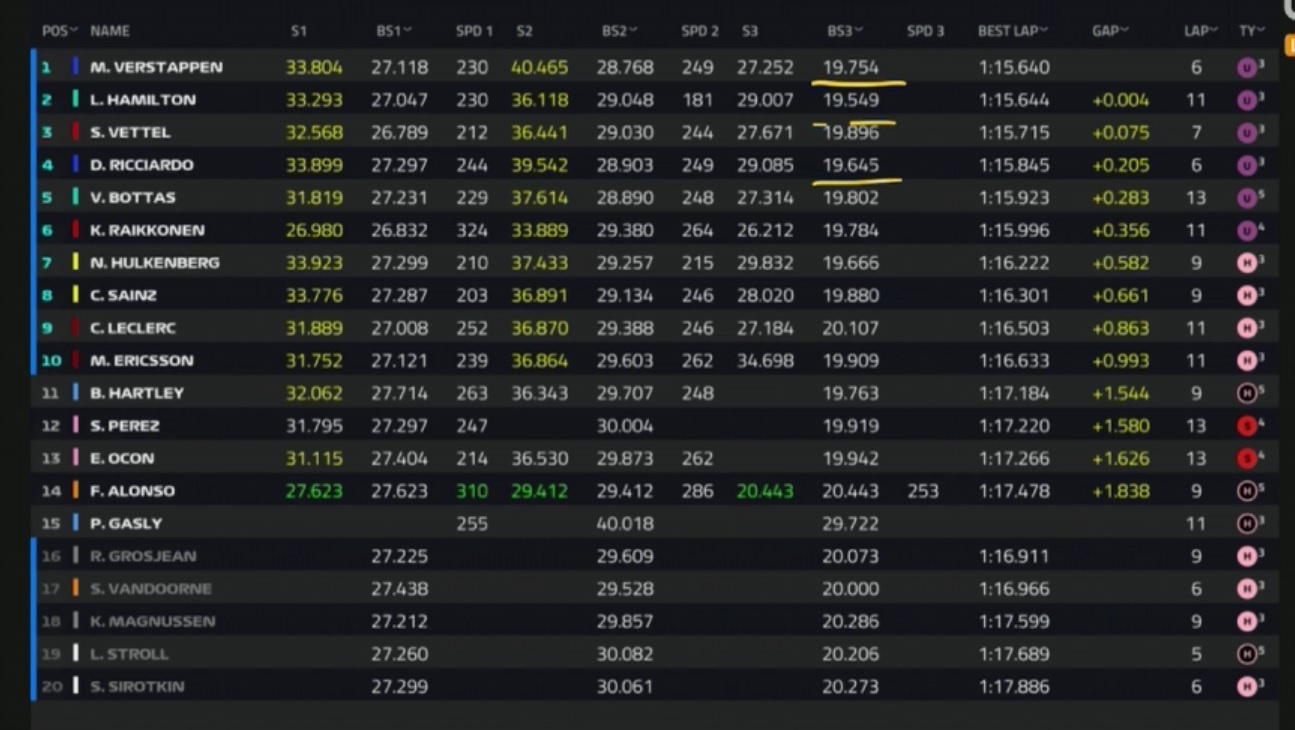Click Verstappen's purple ultrasoft tyre icon

pos(1246,68)
